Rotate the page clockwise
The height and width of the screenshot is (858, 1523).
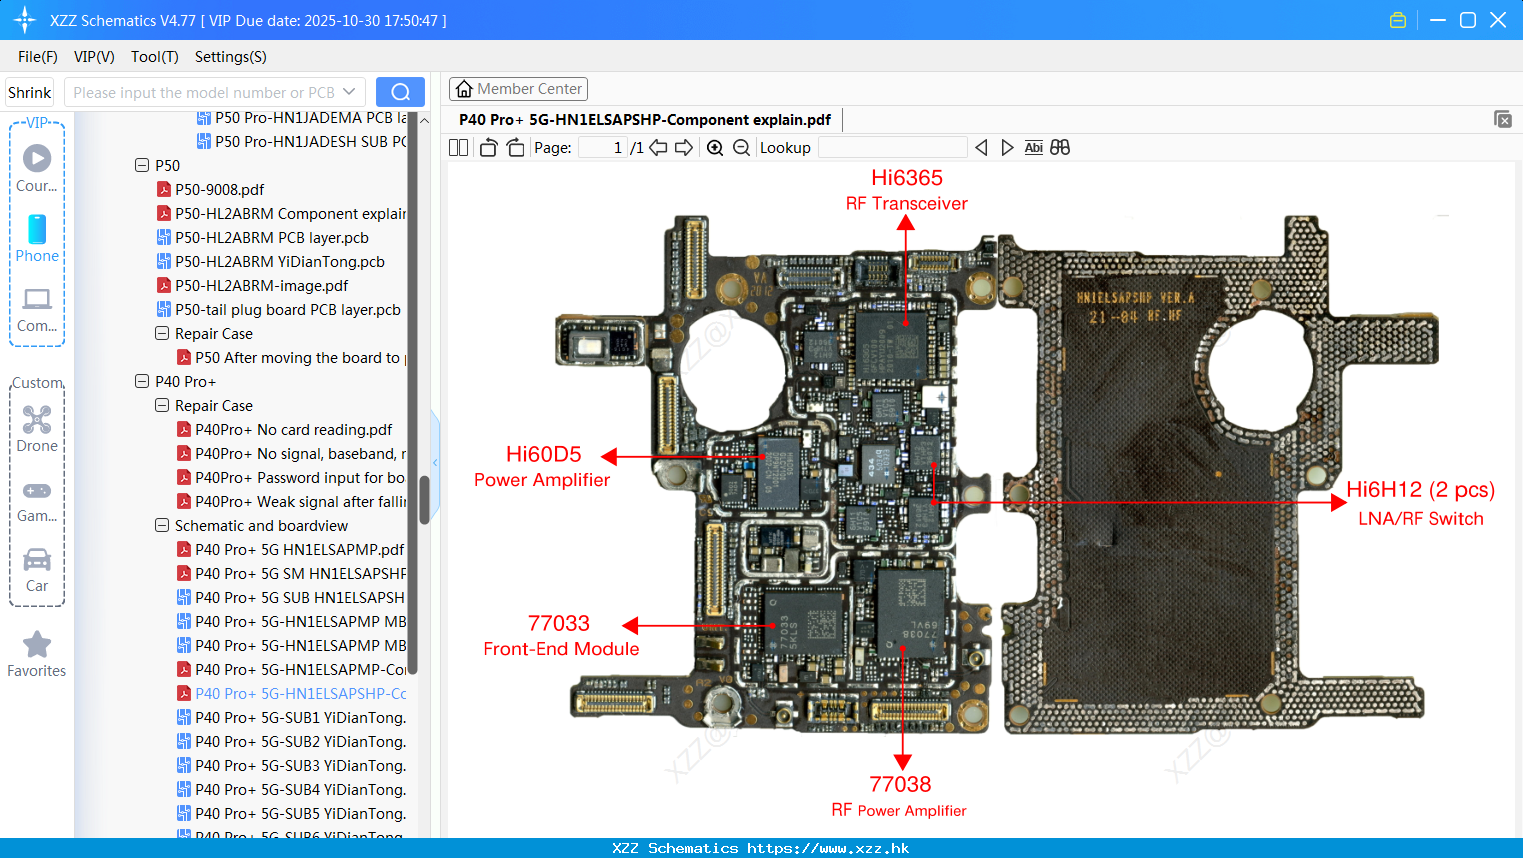(515, 148)
